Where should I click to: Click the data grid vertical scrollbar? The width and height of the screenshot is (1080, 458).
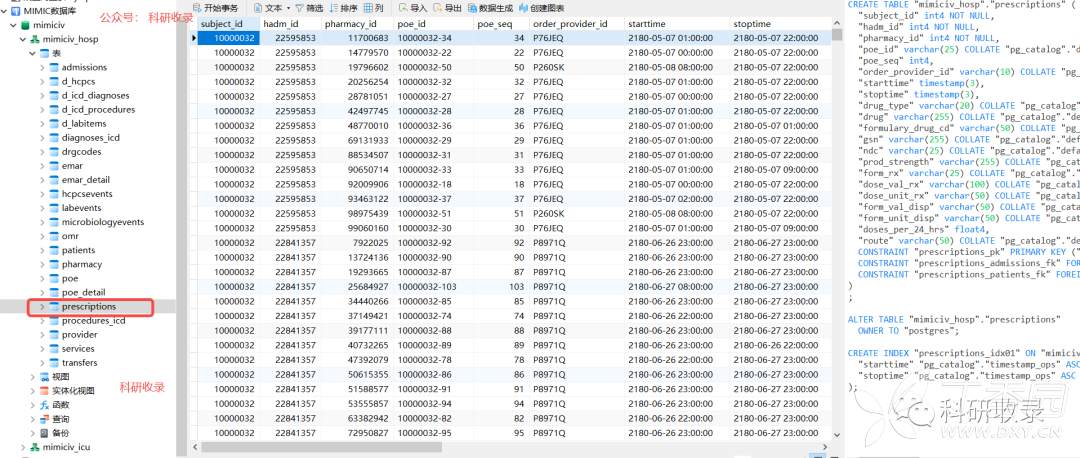(x=836, y=200)
